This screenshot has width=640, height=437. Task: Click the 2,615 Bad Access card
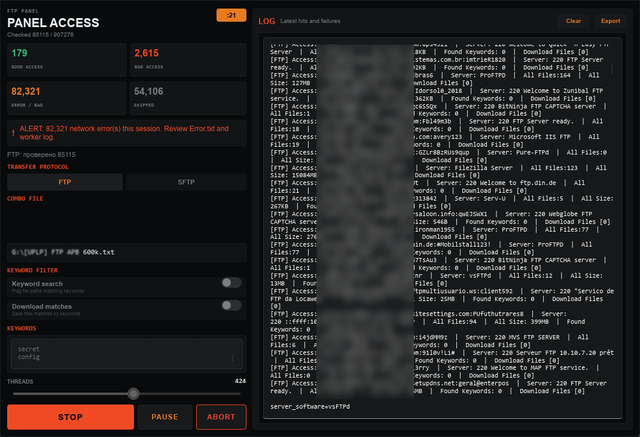click(188, 60)
